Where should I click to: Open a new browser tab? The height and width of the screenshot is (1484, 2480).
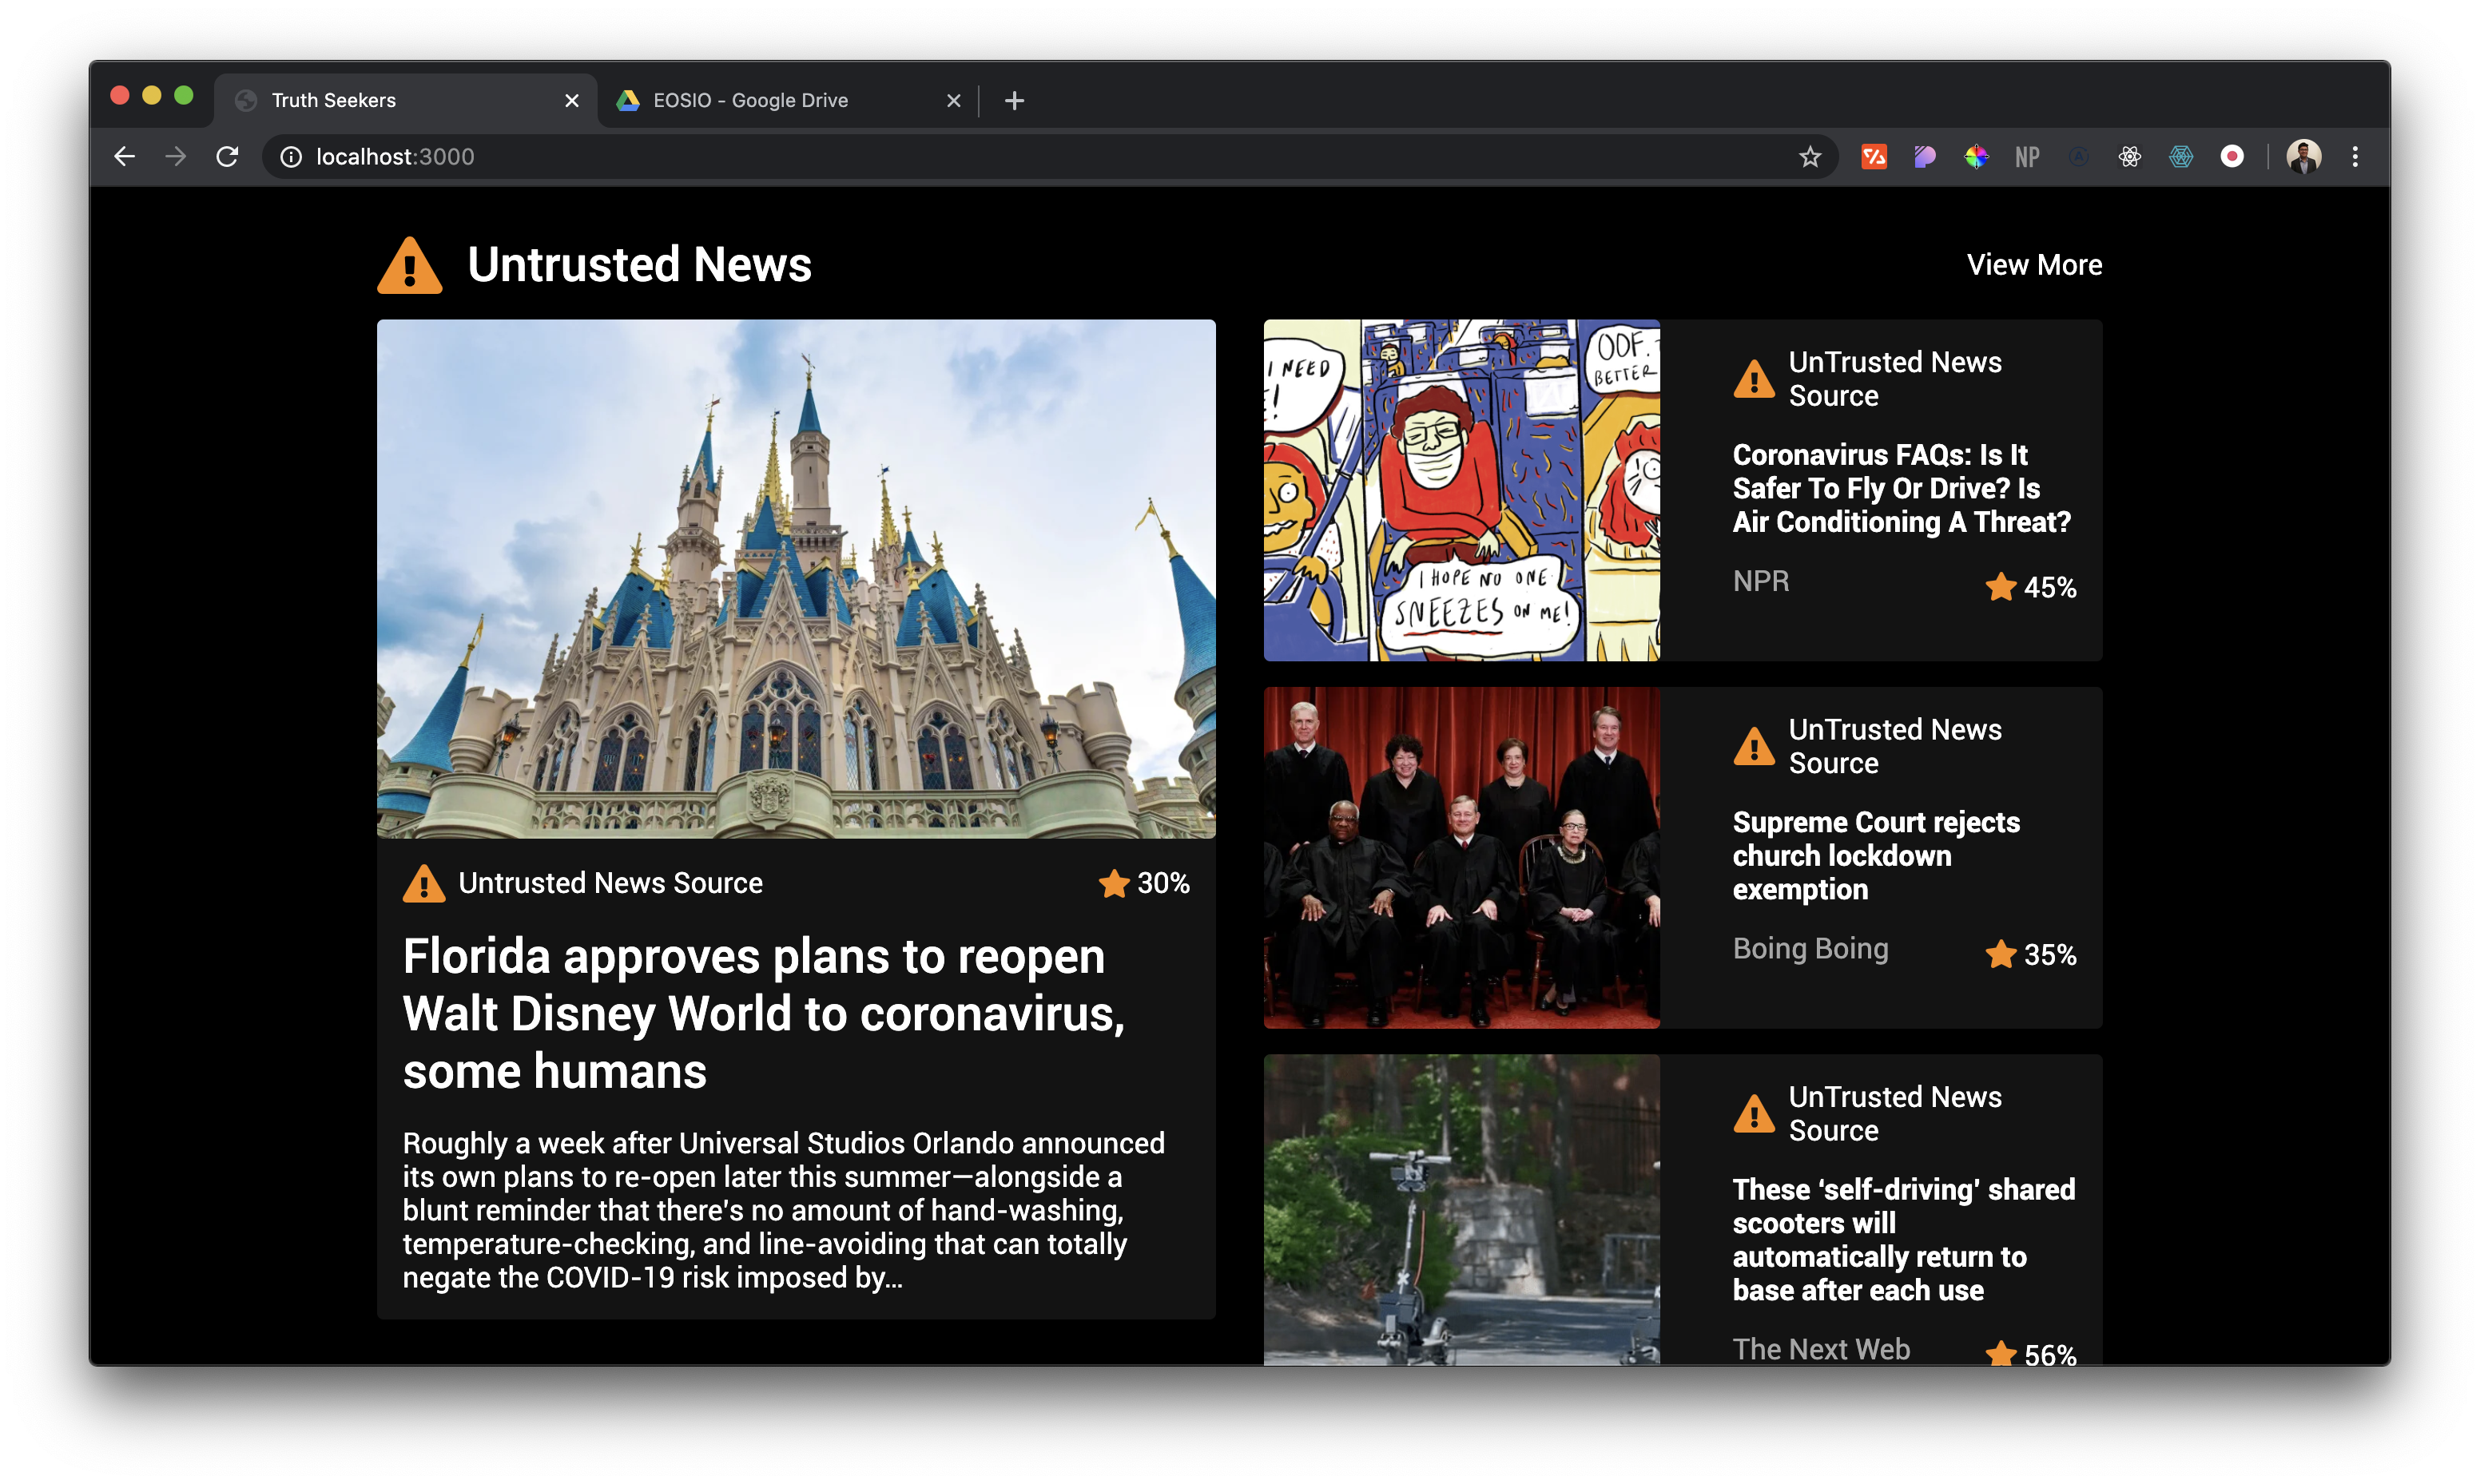click(1014, 100)
